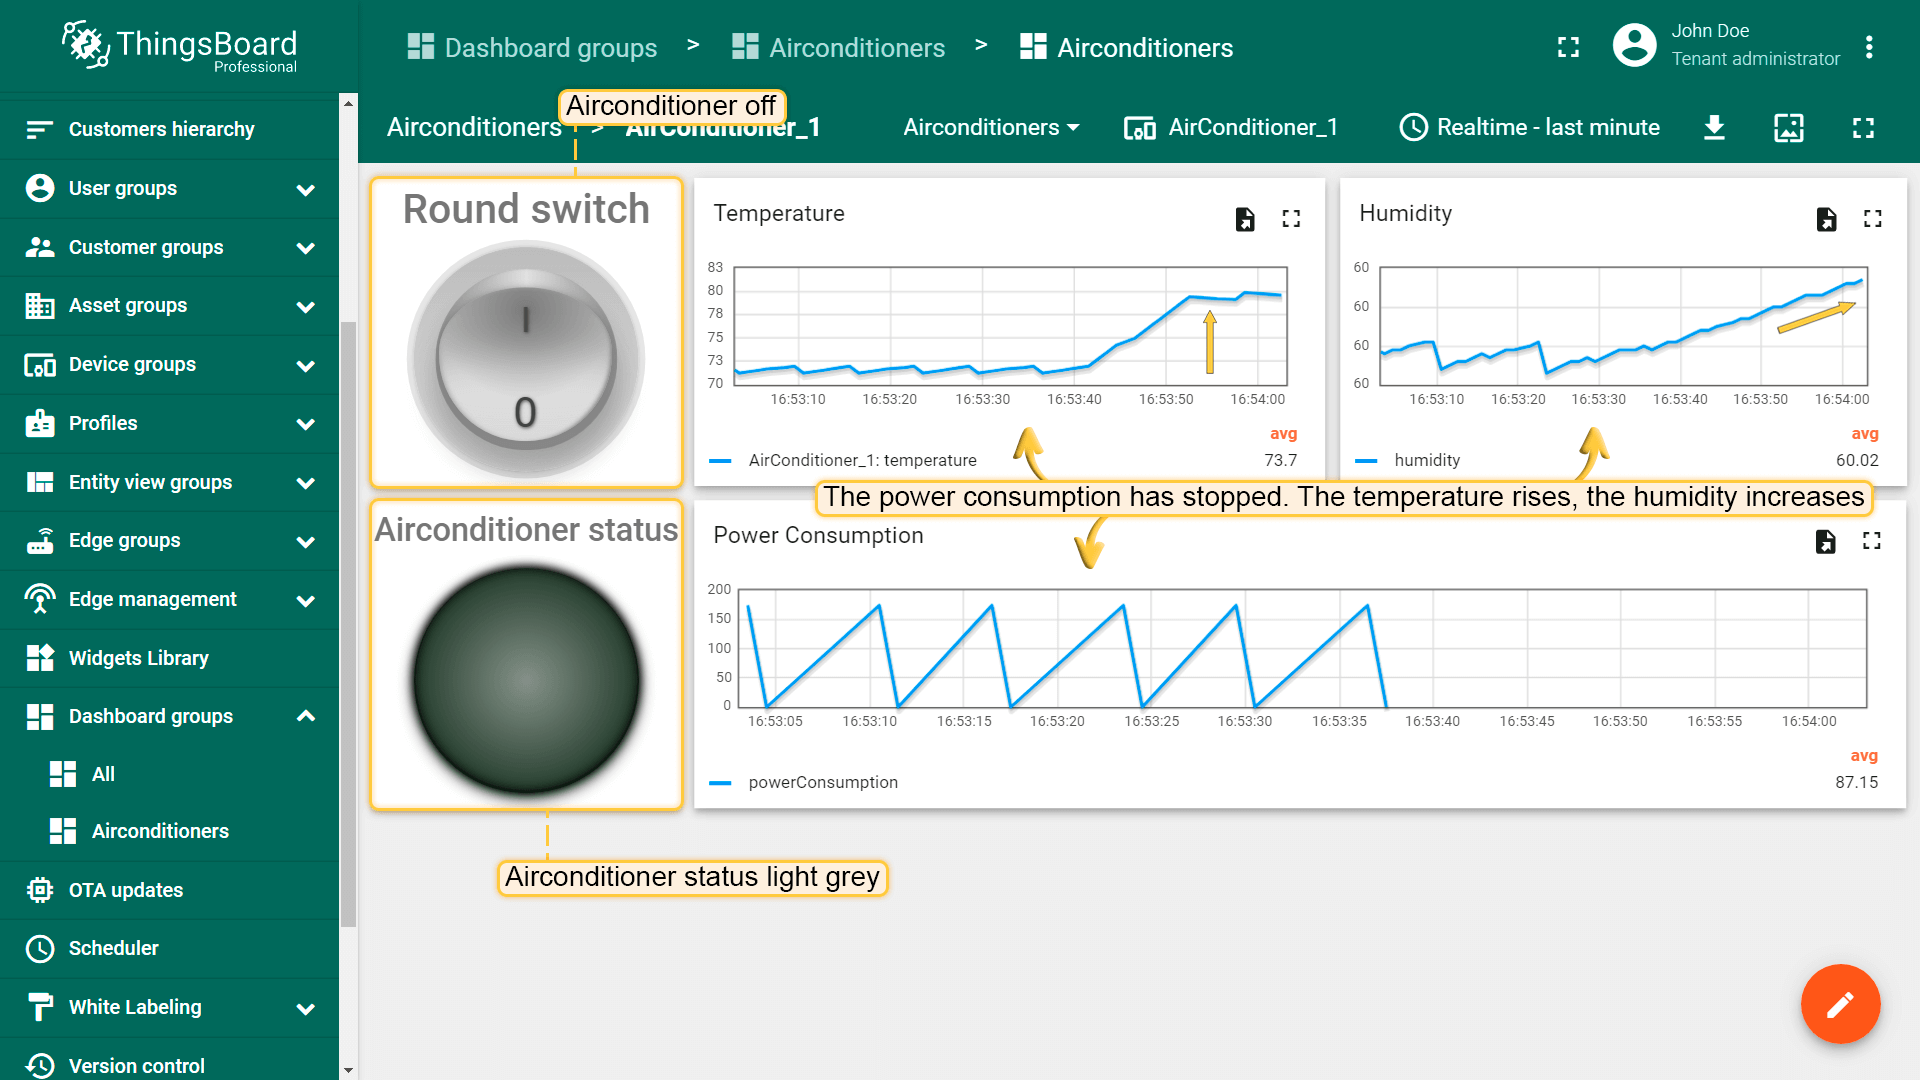Click the Asset groups building icon
Viewport: 1920px width, 1080px height.
point(40,305)
